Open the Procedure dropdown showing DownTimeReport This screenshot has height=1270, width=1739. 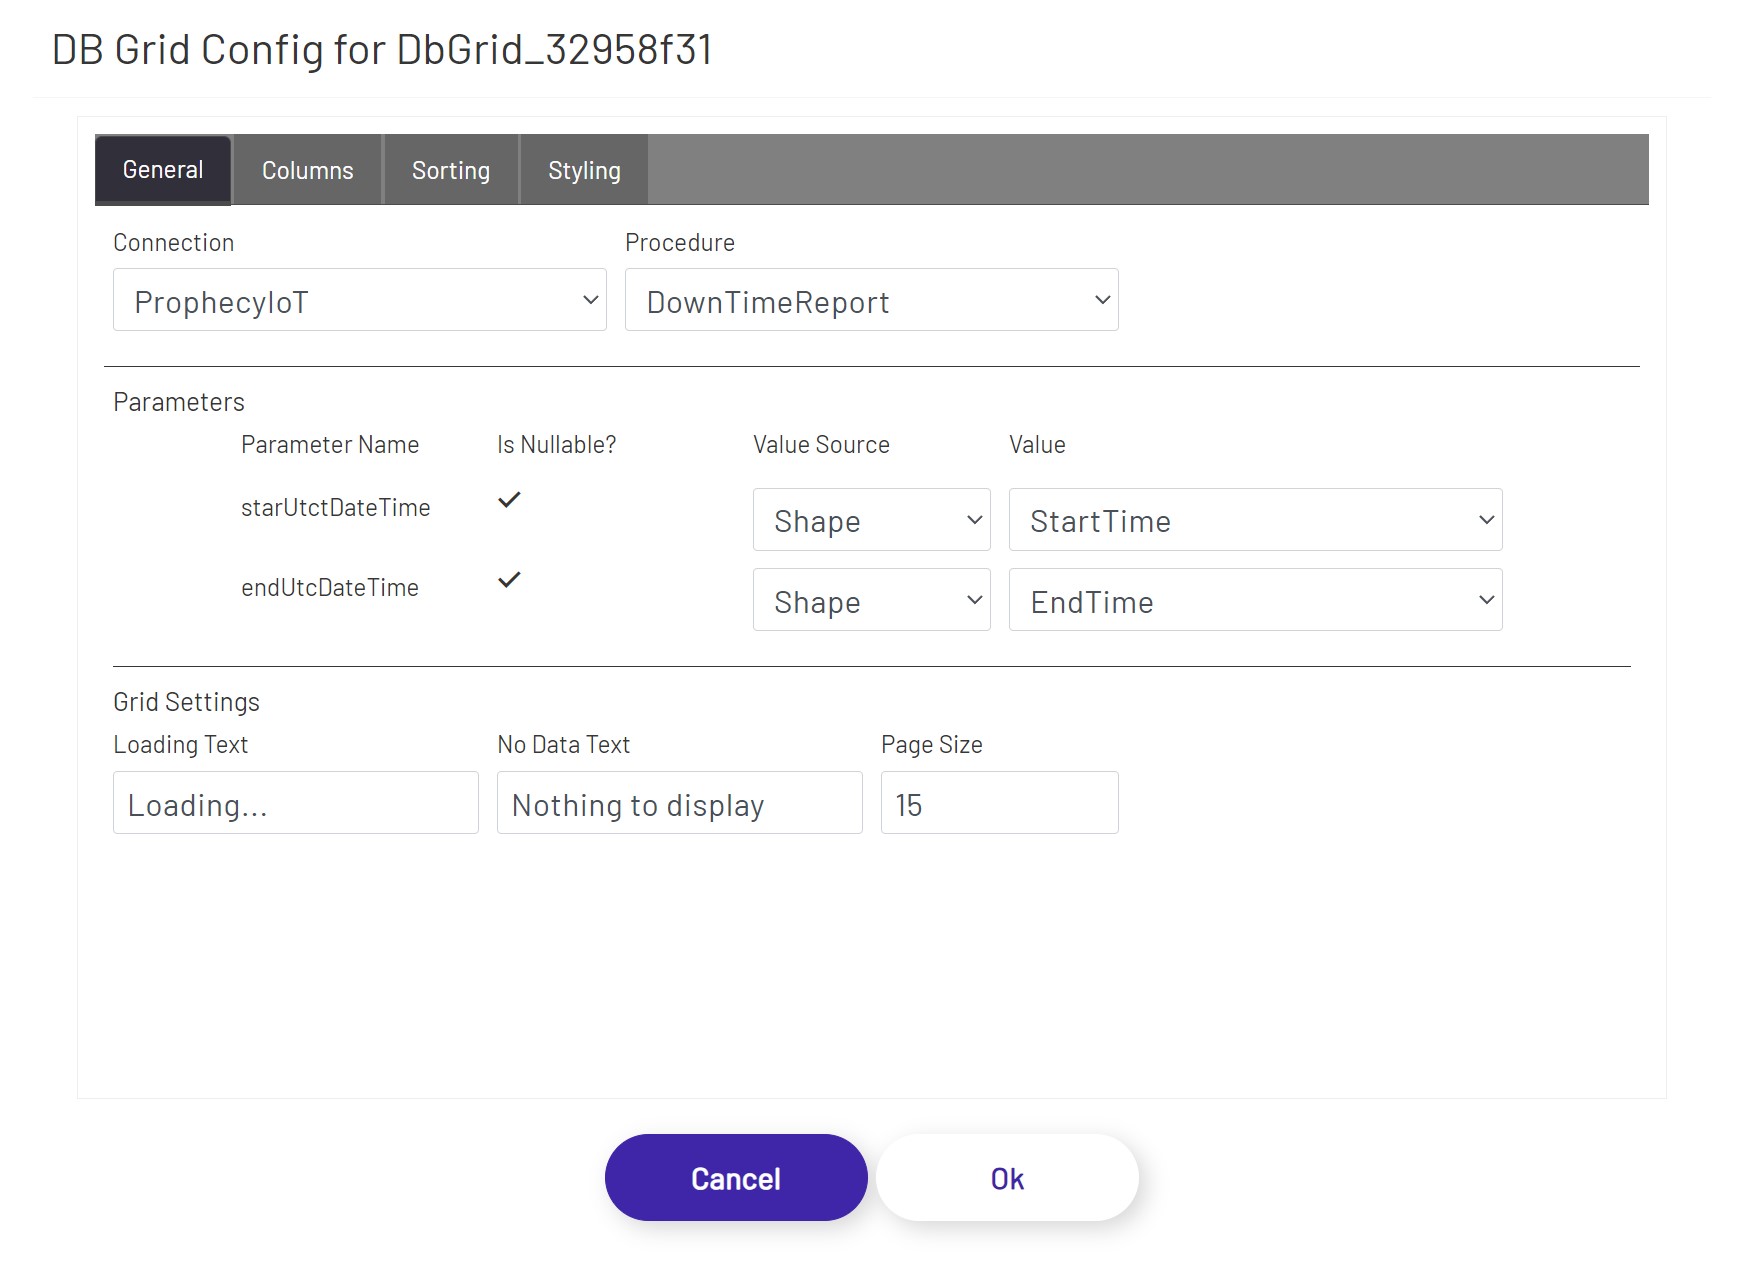tap(871, 299)
